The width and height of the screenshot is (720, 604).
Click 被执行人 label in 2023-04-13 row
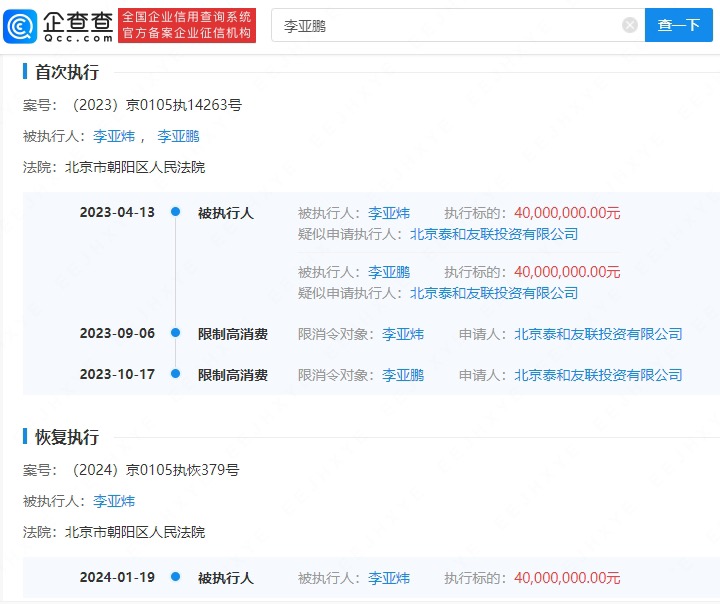225,213
